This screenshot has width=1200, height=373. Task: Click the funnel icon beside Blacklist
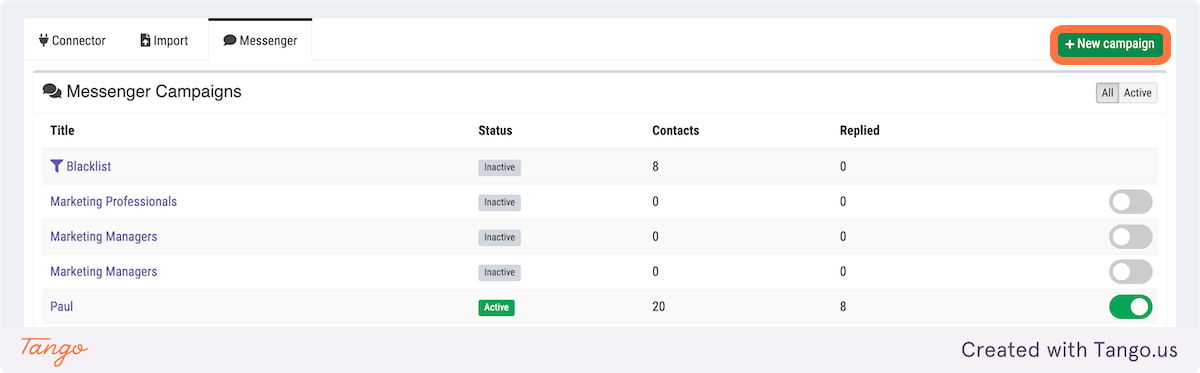(x=56, y=166)
